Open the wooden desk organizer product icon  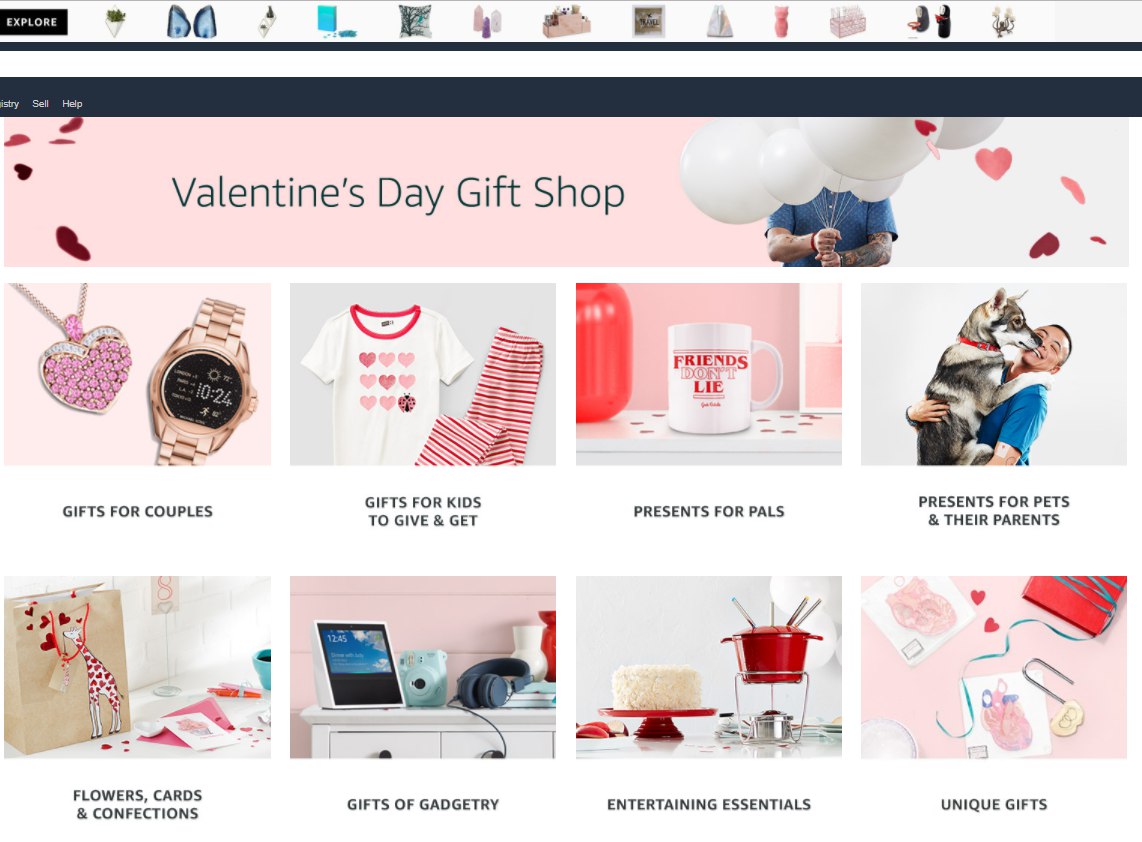566,22
